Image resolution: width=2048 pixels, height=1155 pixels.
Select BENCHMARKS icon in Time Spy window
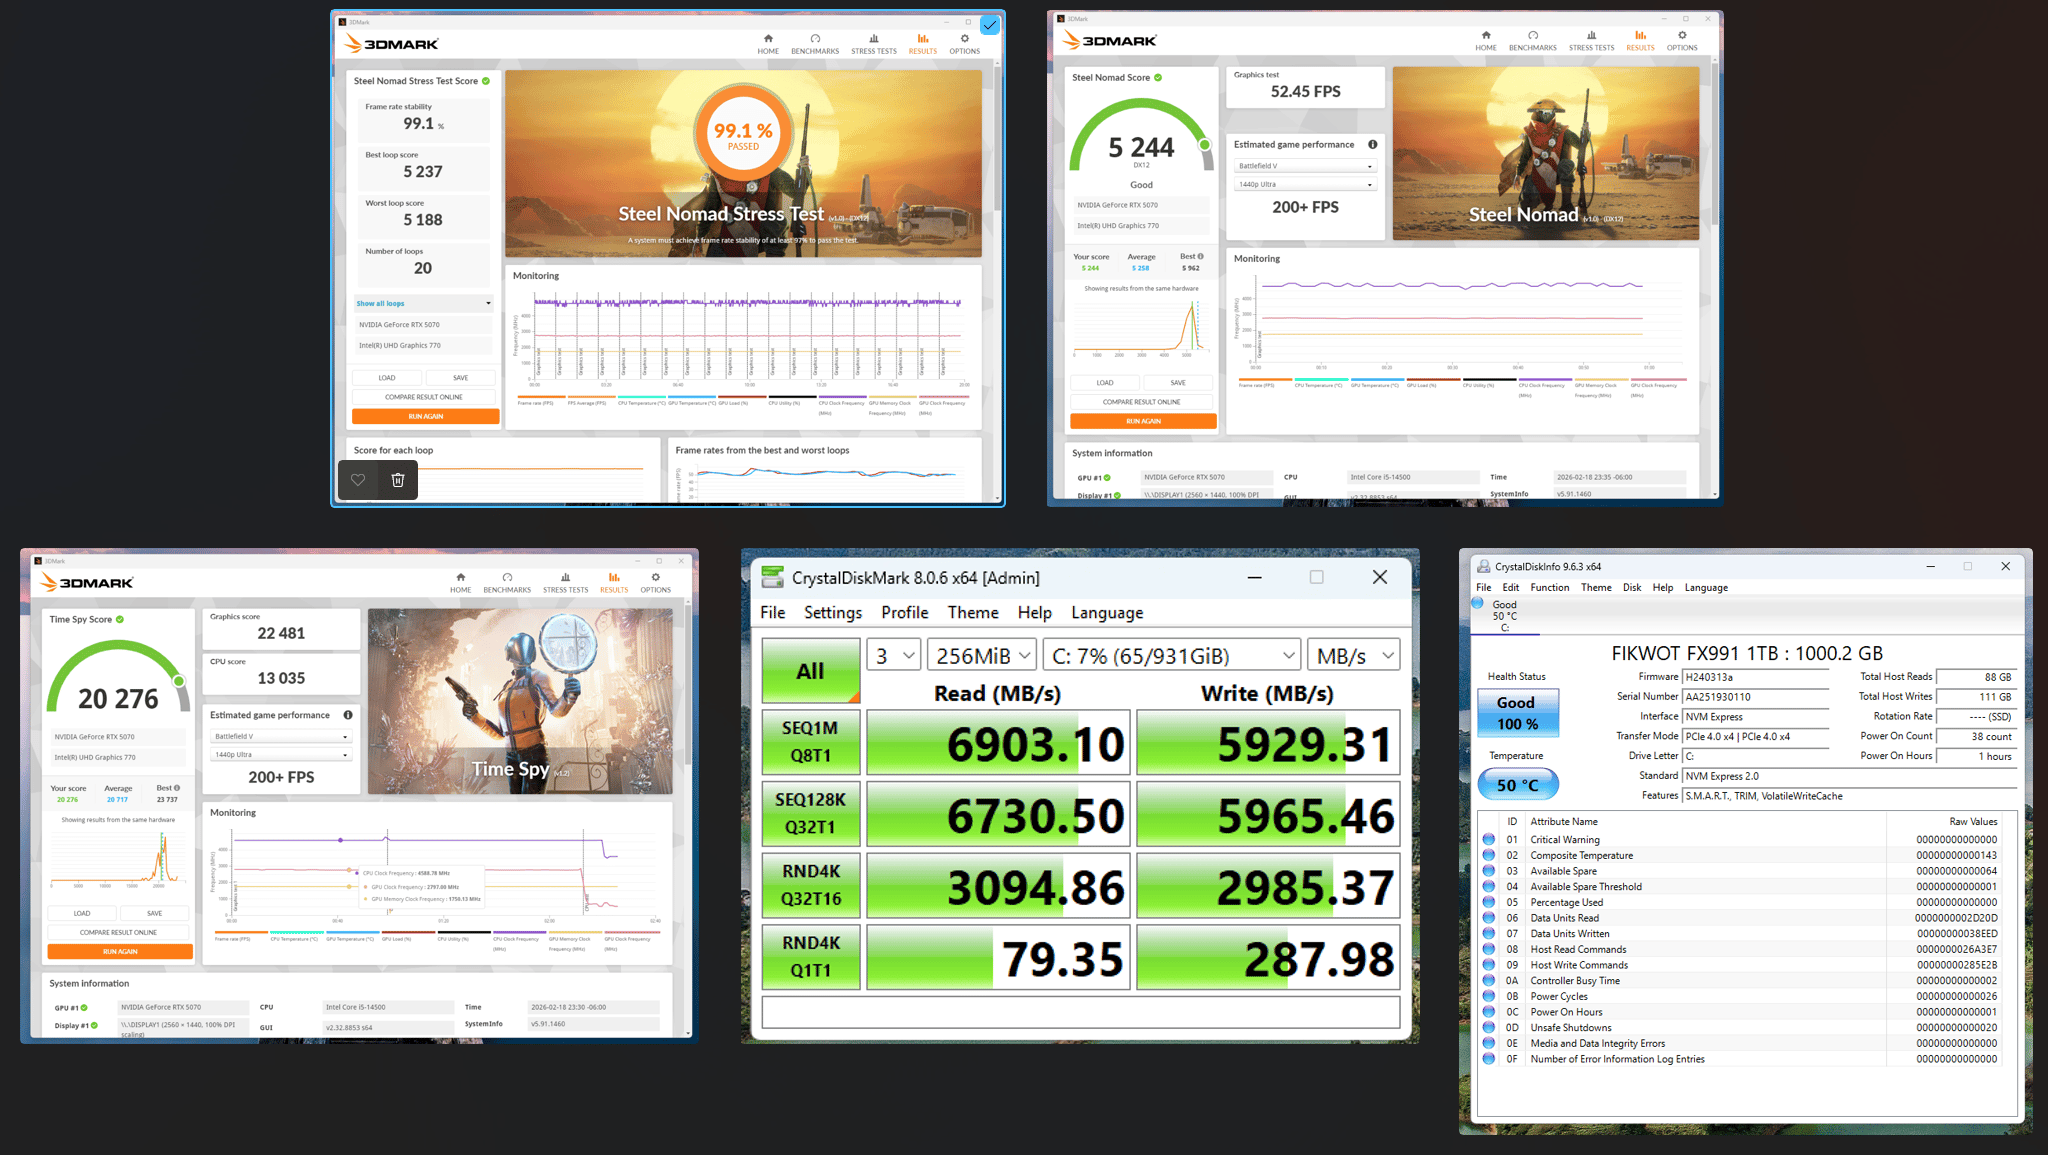[x=507, y=577]
